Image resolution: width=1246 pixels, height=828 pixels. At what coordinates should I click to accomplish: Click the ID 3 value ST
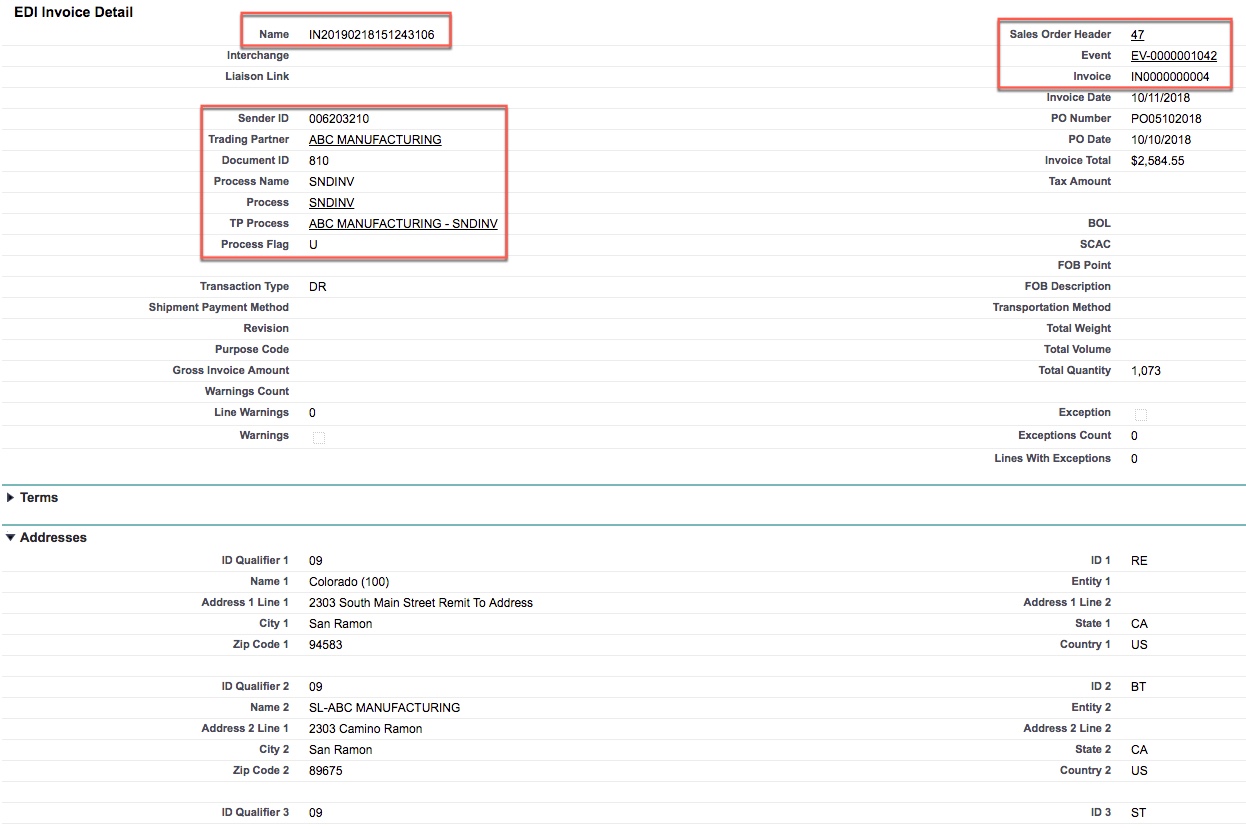pos(1139,813)
